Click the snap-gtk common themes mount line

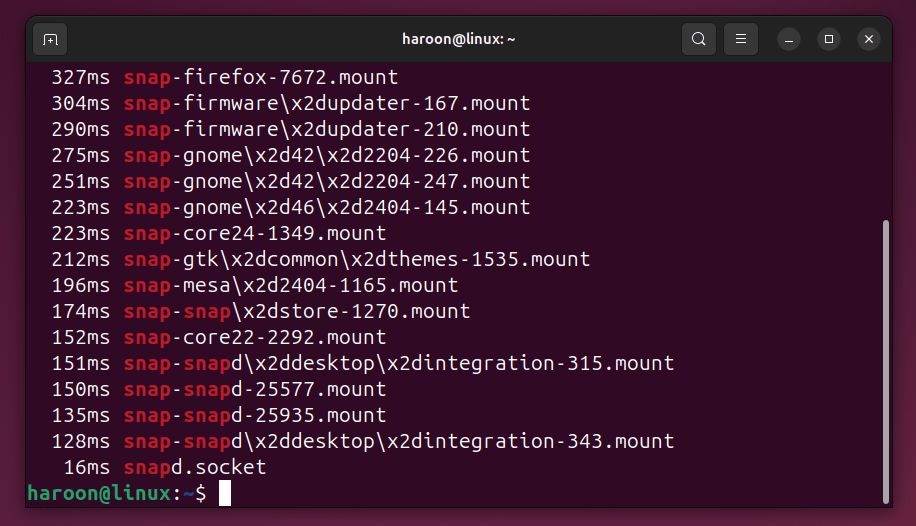pos(357,259)
